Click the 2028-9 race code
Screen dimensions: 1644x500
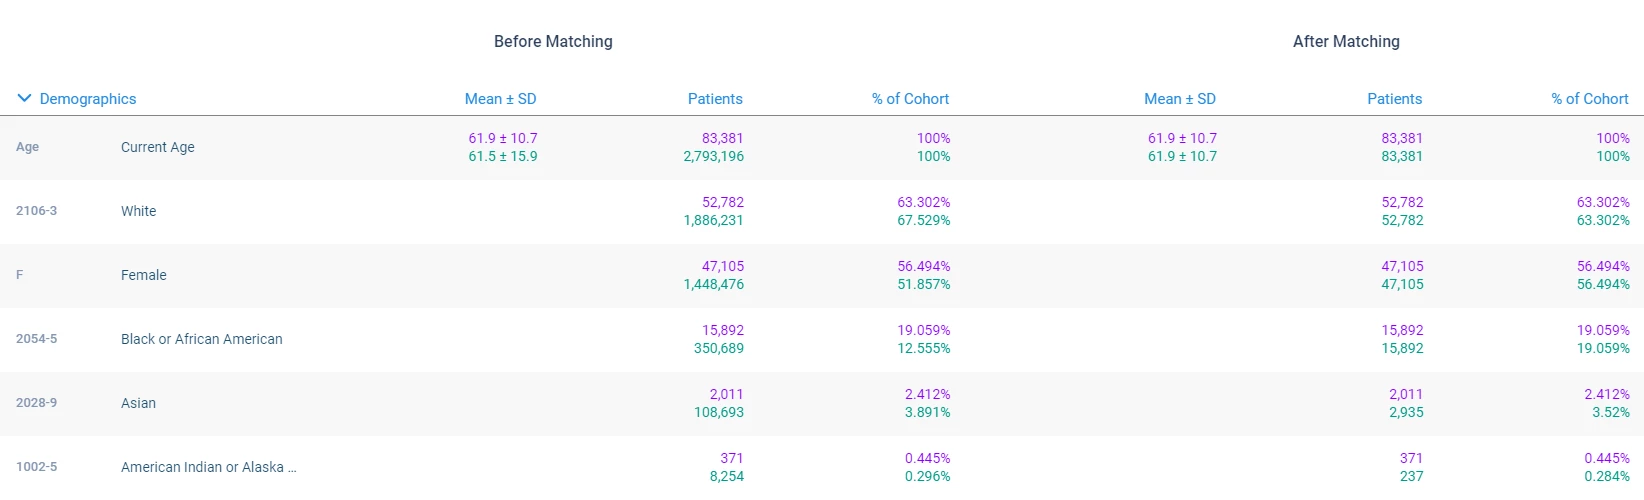pos(37,403)
